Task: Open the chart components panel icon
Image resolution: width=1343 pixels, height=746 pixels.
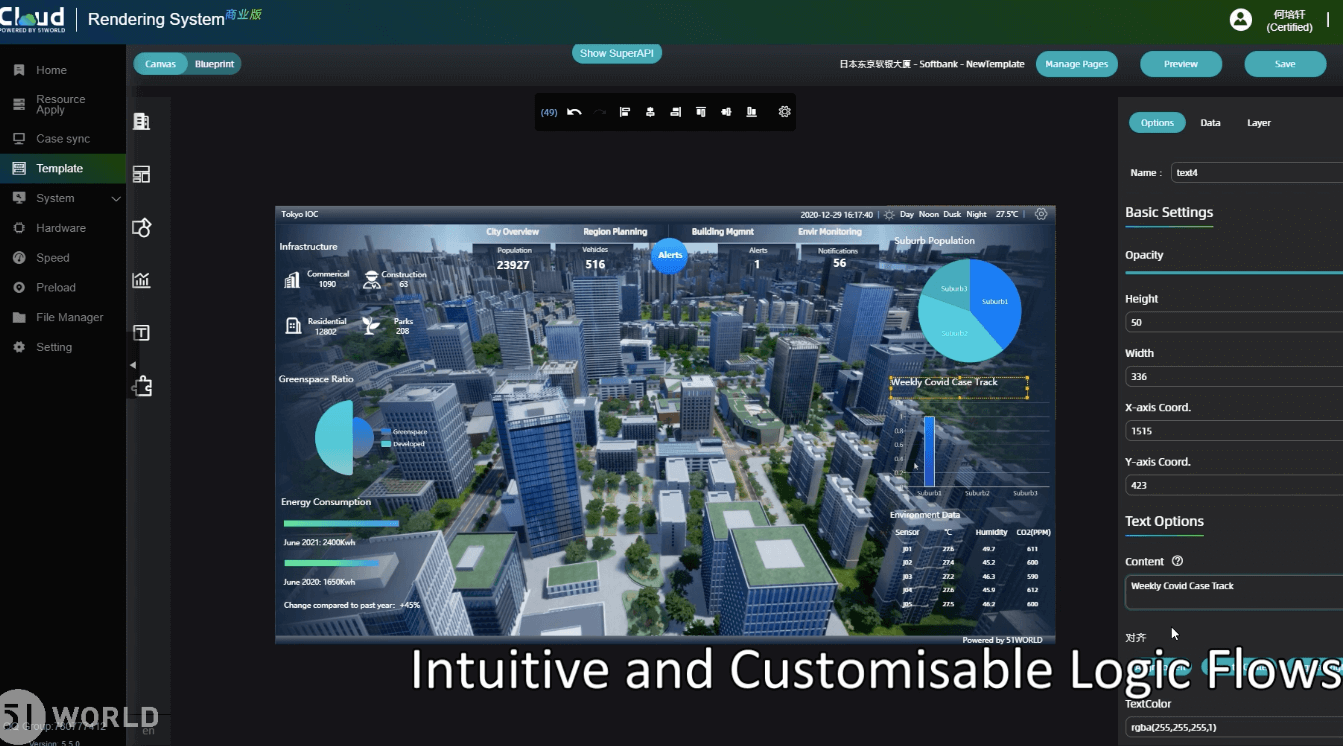Action: pos(141,280)
